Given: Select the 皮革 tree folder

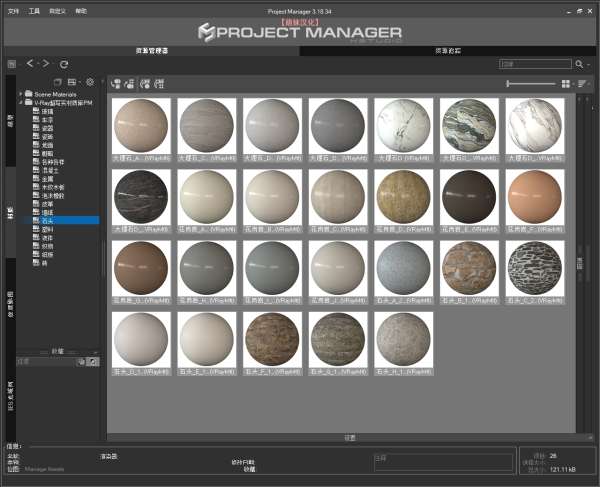Looking at the screenshot, I should point(47,204).
